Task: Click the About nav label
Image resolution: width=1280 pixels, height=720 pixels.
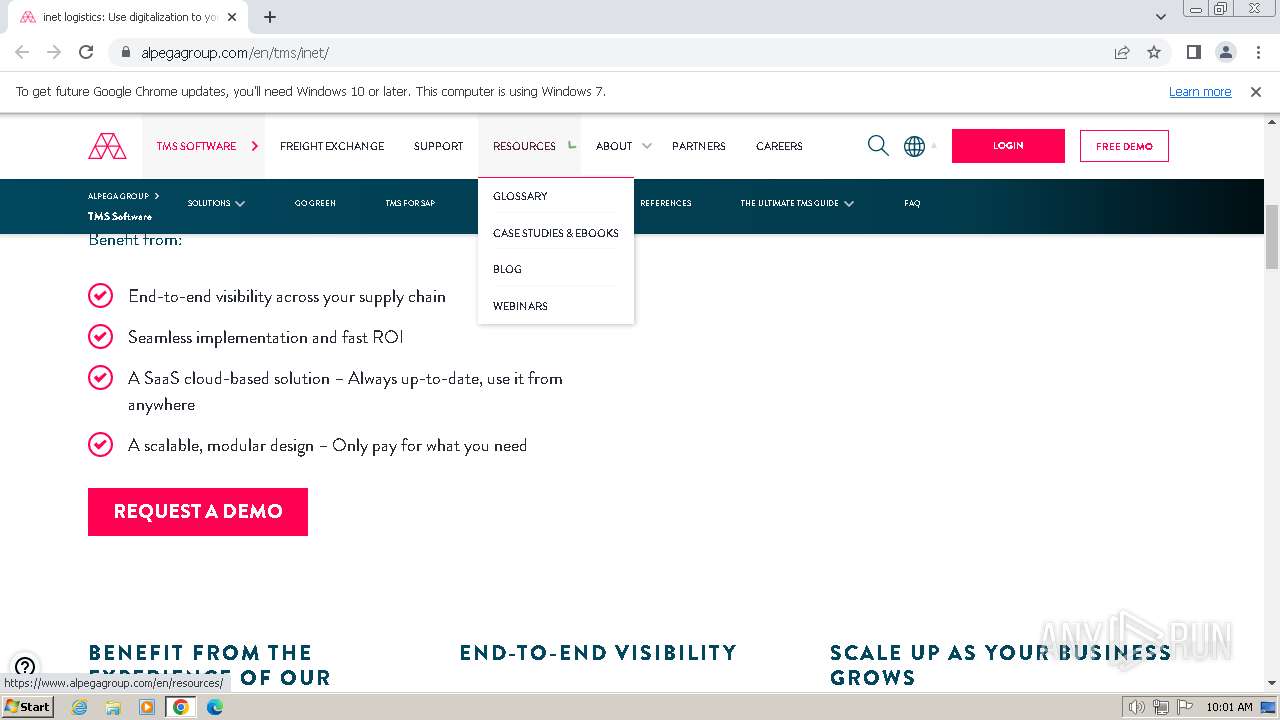Action: point(614,146)
